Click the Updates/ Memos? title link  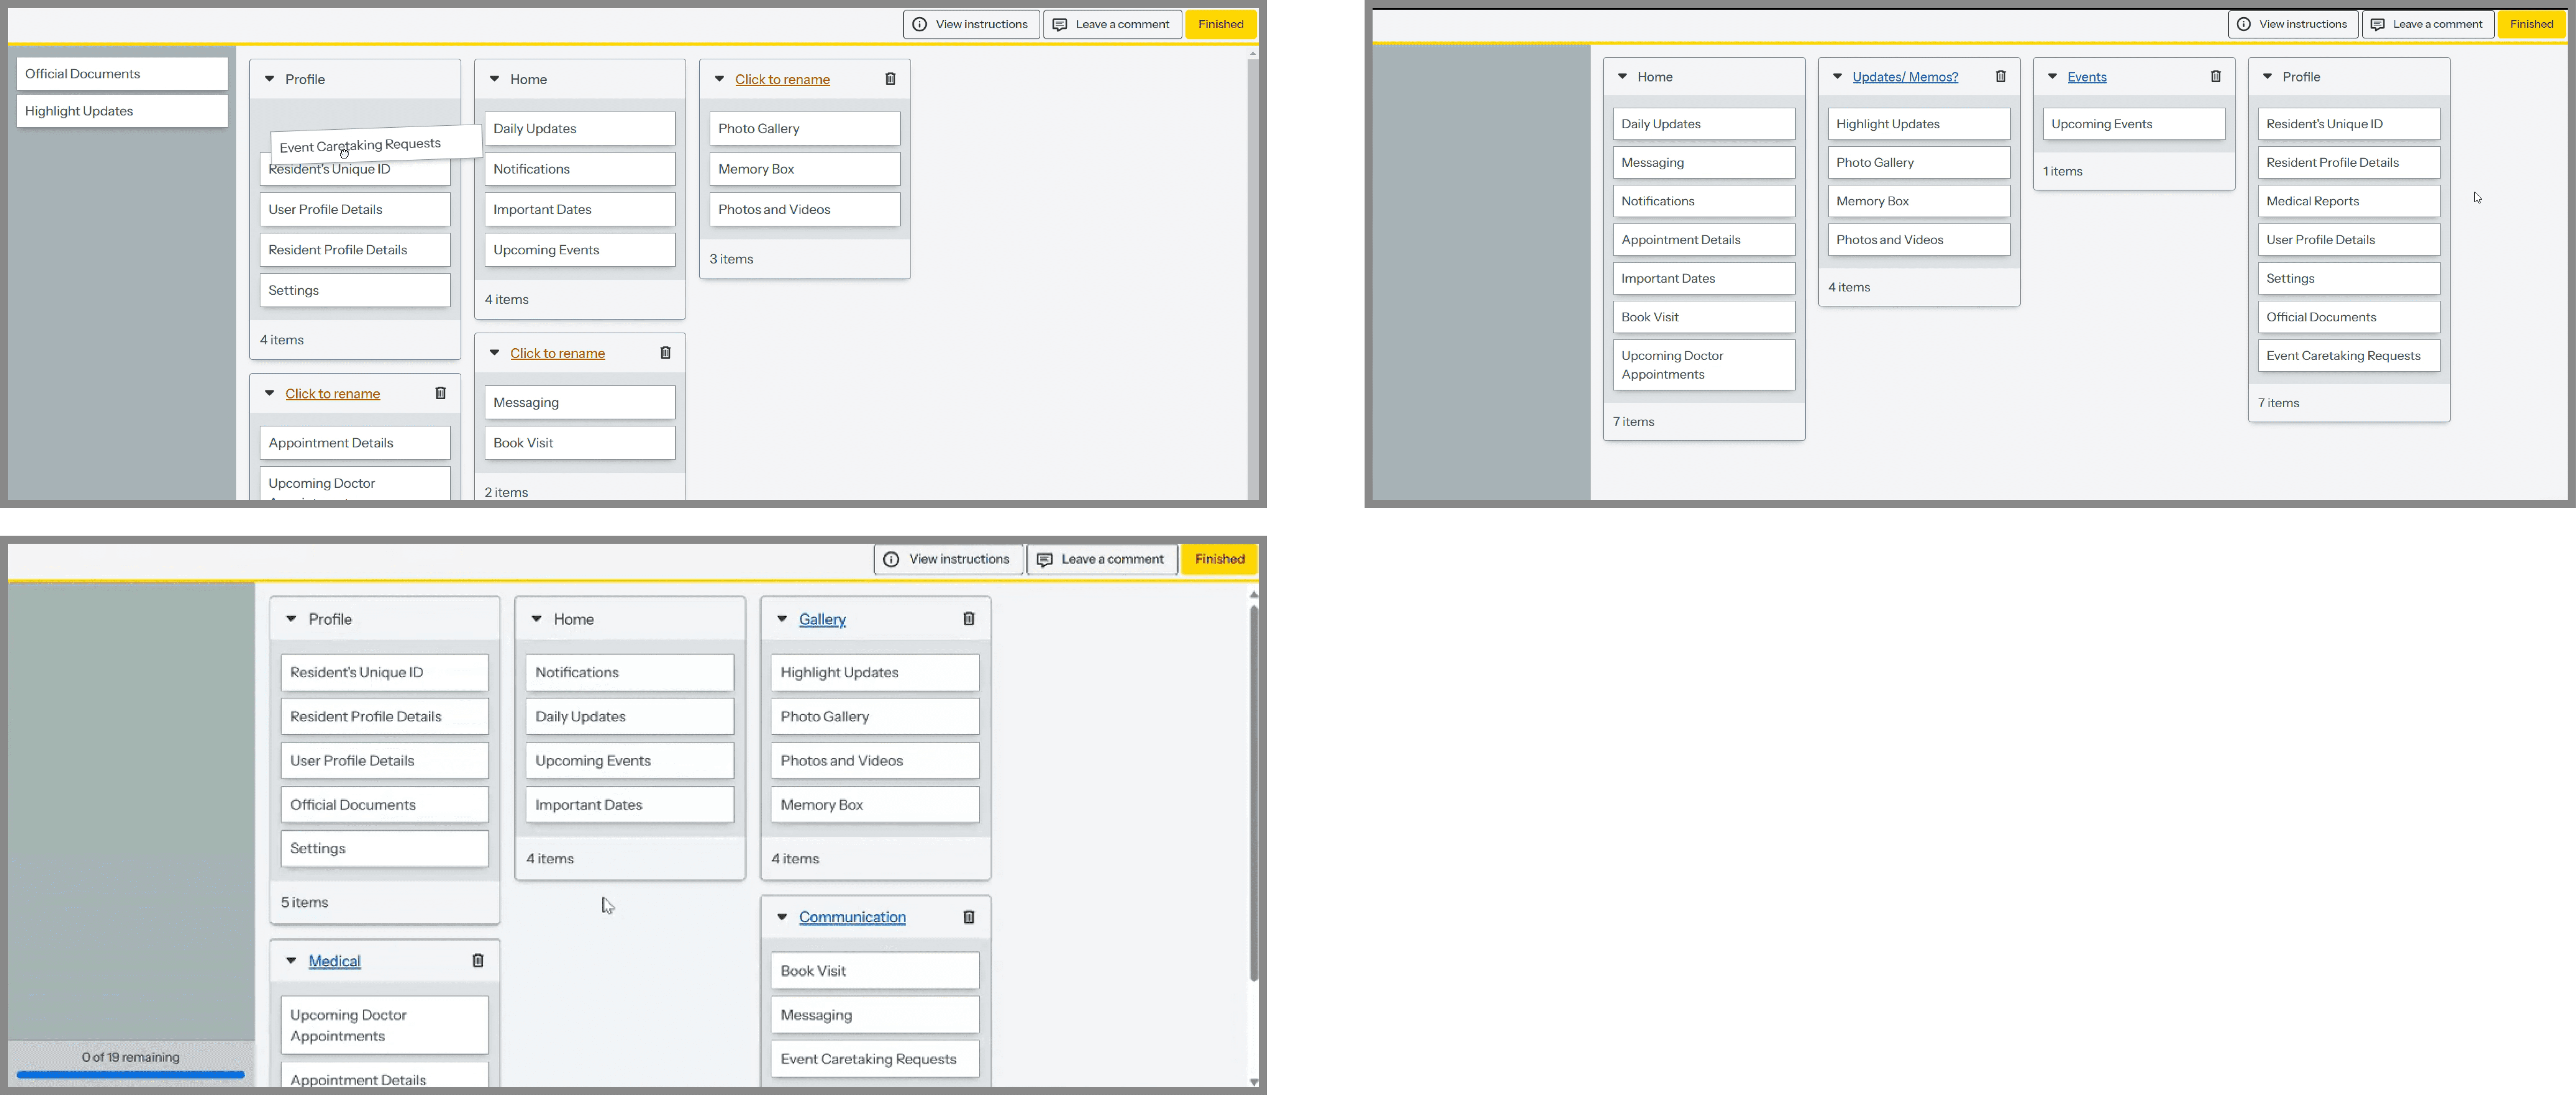1905,77
